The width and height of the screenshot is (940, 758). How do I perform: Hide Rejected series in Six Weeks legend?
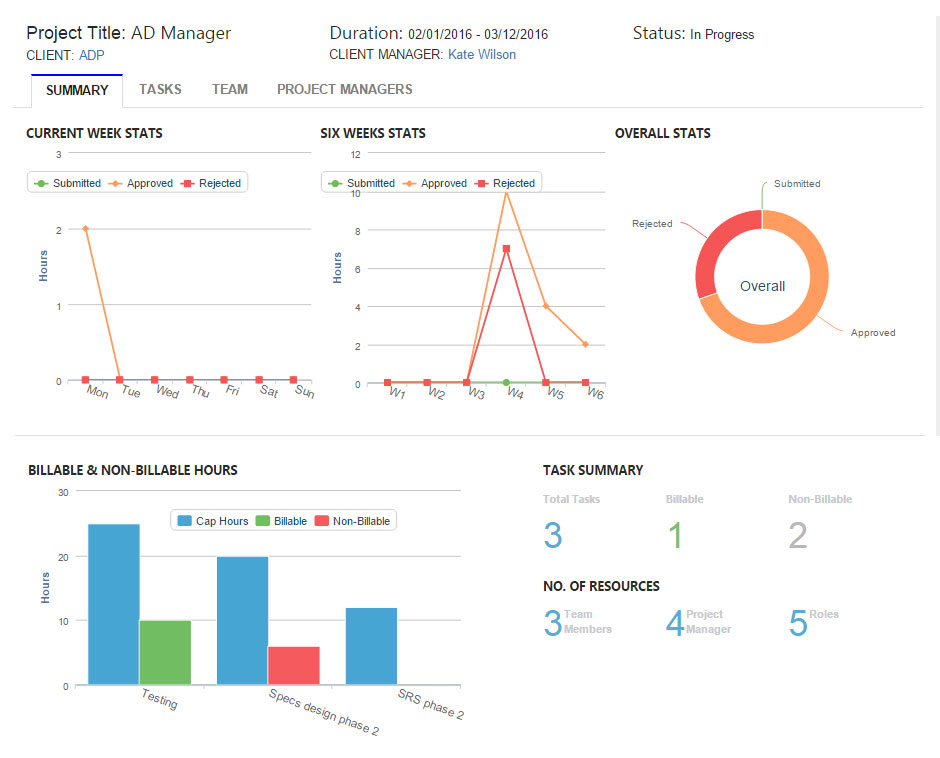pyautogui.click(x=506, y=183)
